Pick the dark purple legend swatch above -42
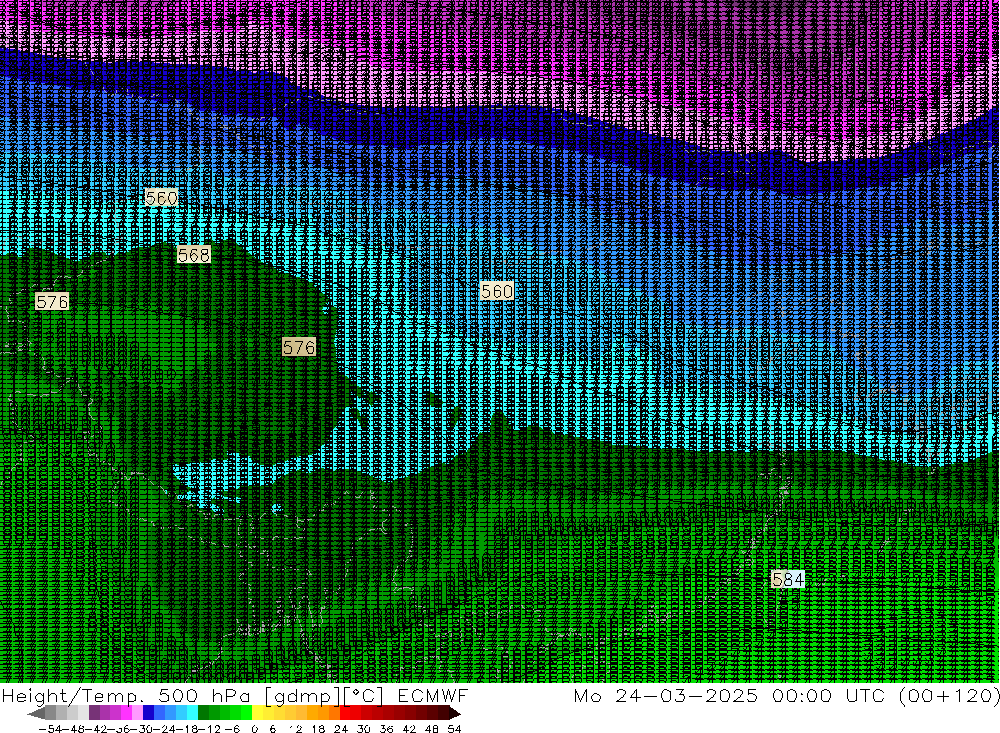This screenshot has height=733, width=1000. 94,713
